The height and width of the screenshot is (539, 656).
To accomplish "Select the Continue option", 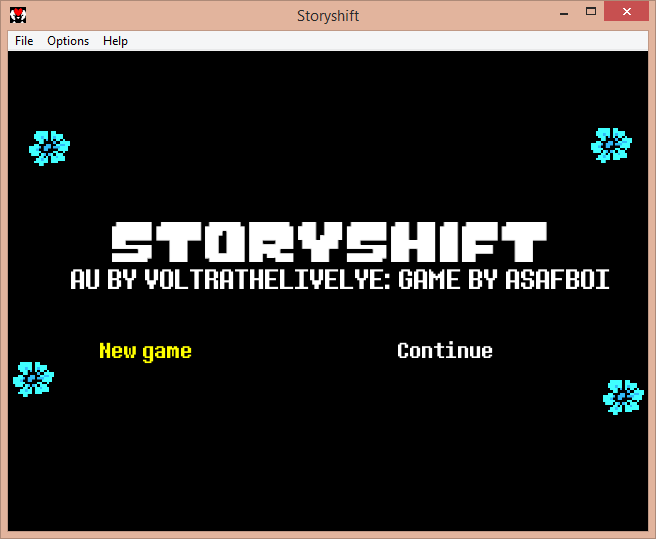I will (x=445, y=351).
